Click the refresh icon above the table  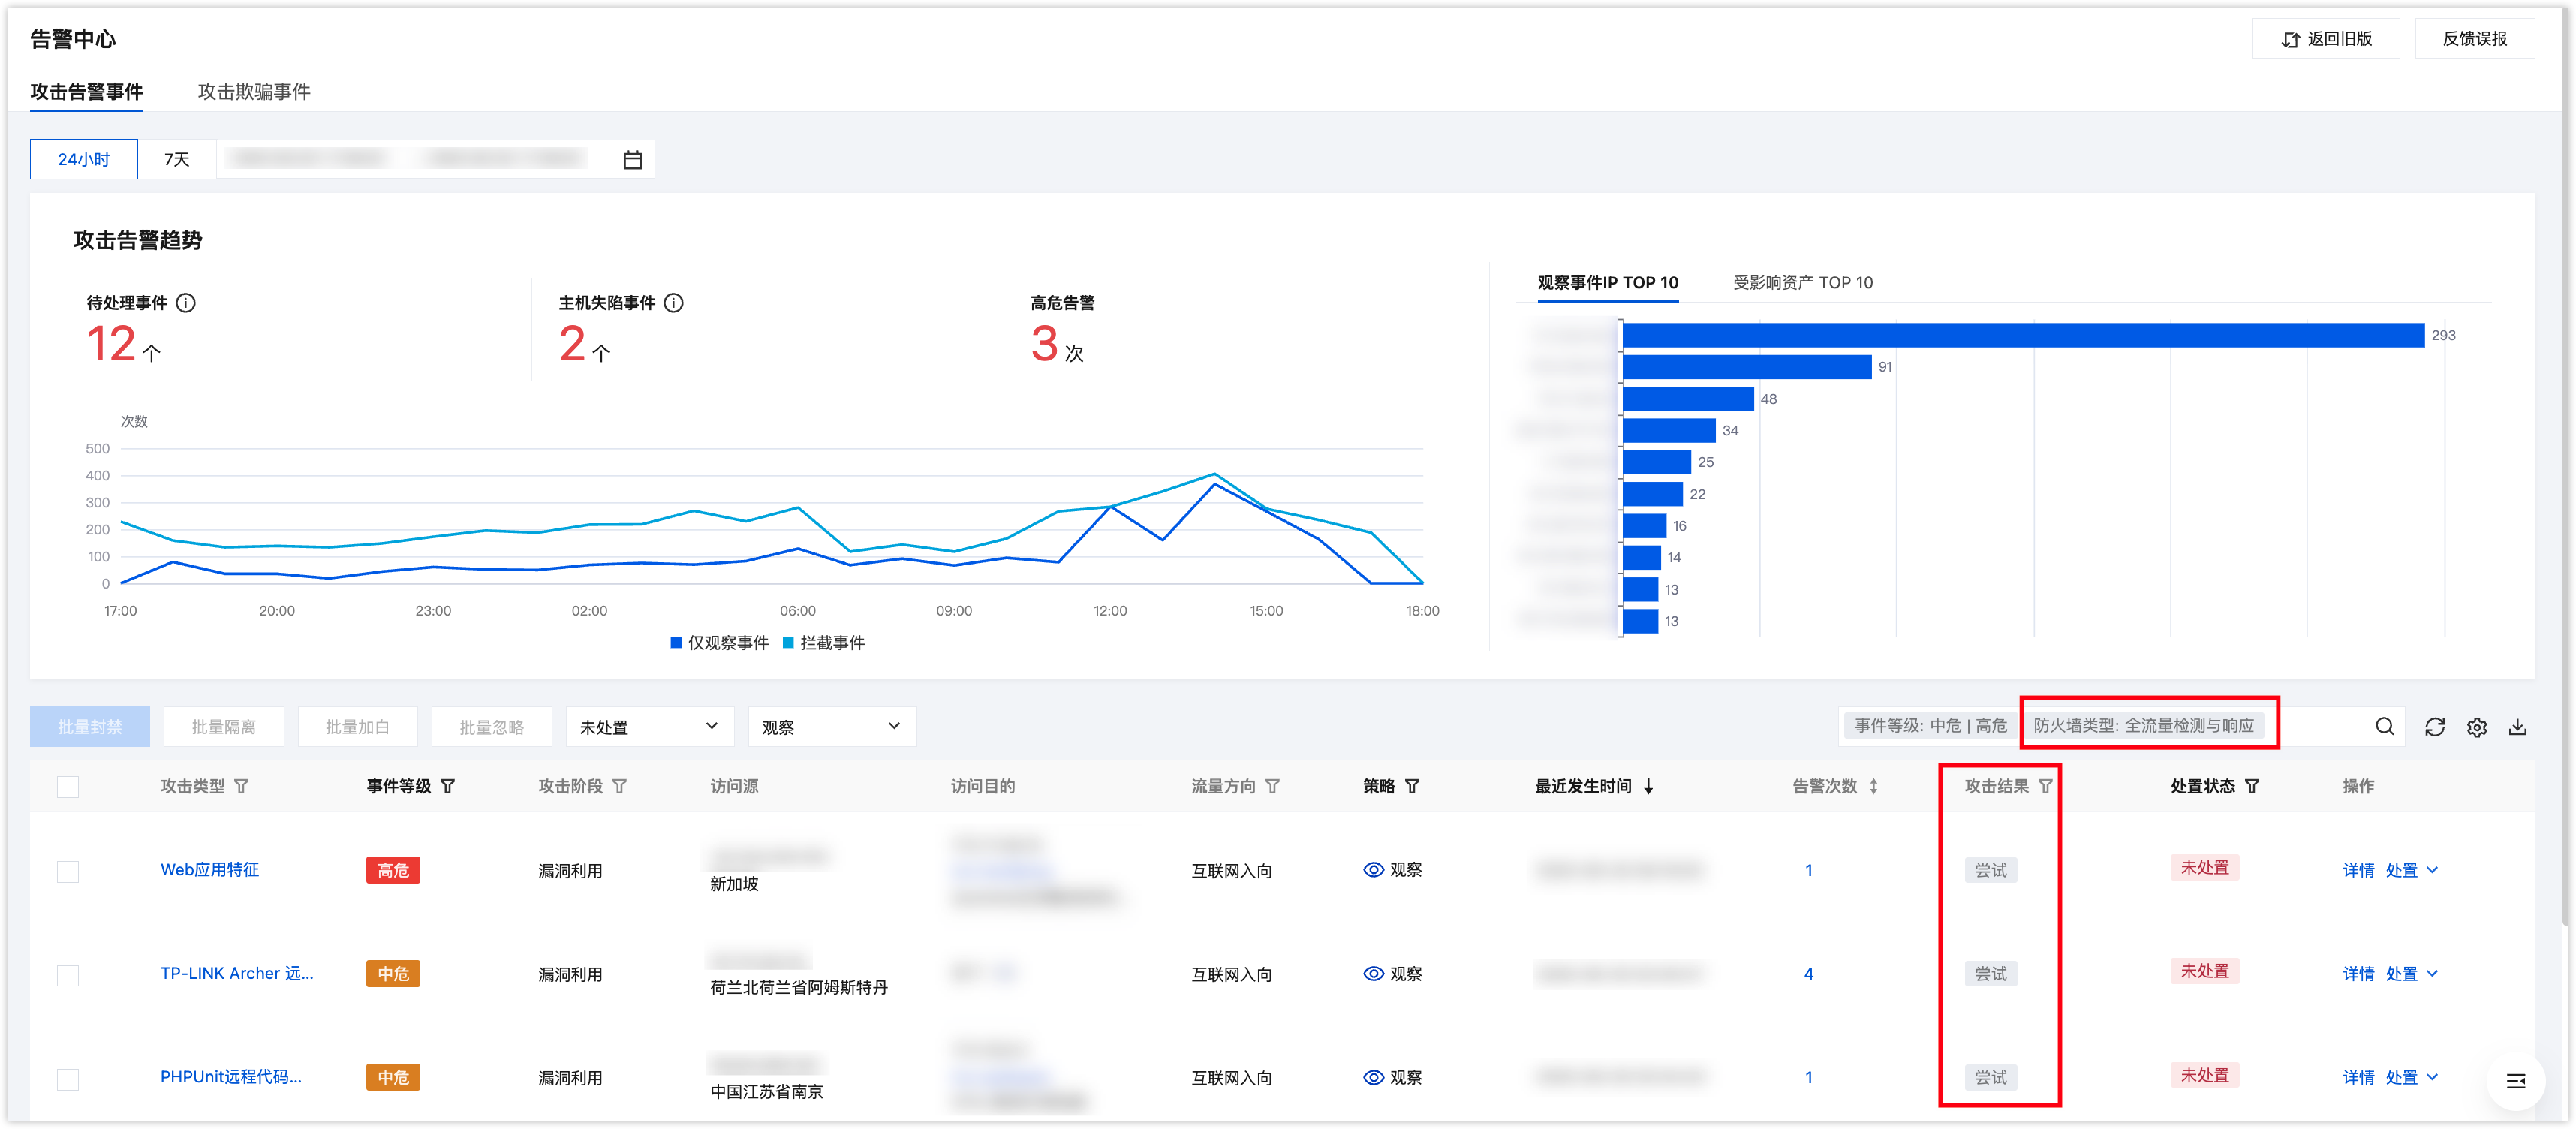point(2434,727)
